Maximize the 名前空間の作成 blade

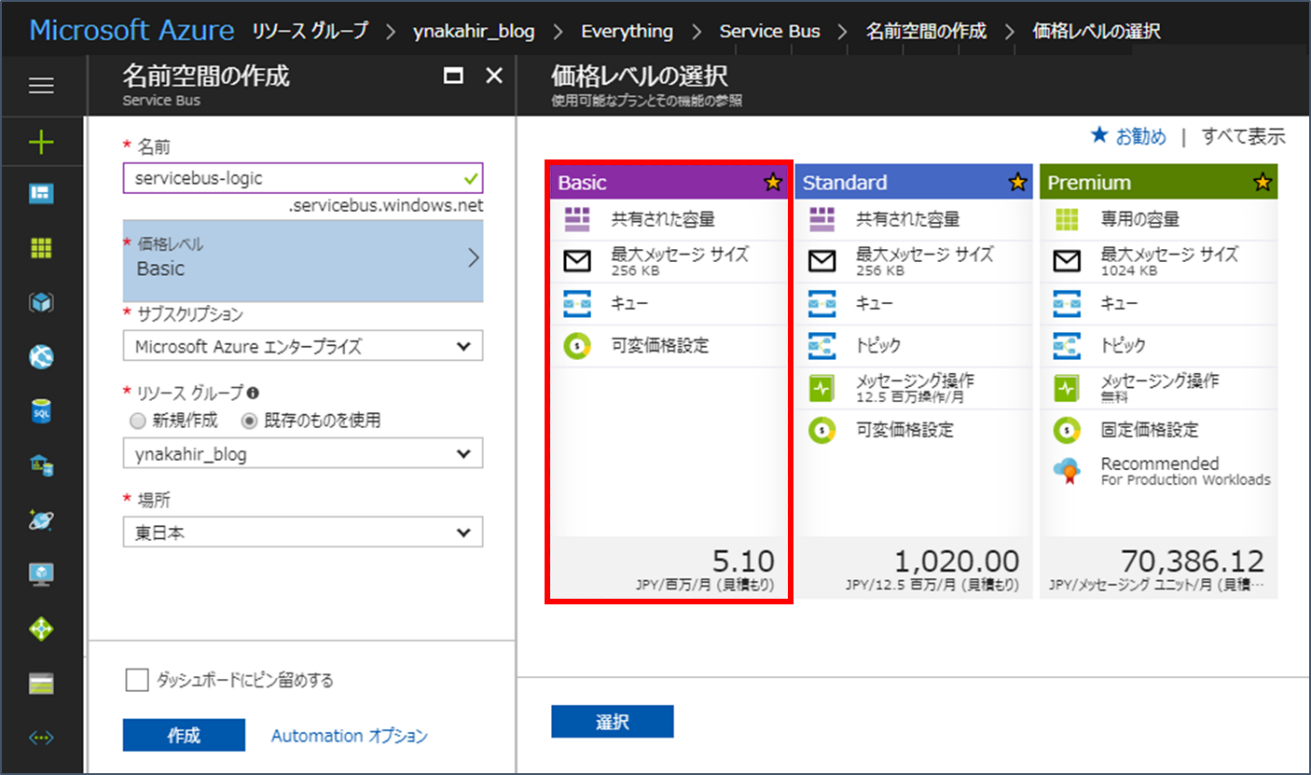[453, 76]
